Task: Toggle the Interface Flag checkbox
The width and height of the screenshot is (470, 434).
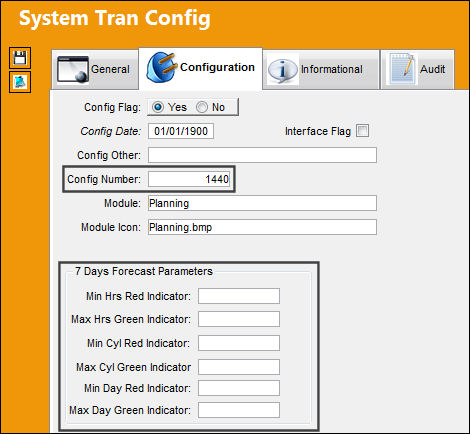Action: (362, 131)
